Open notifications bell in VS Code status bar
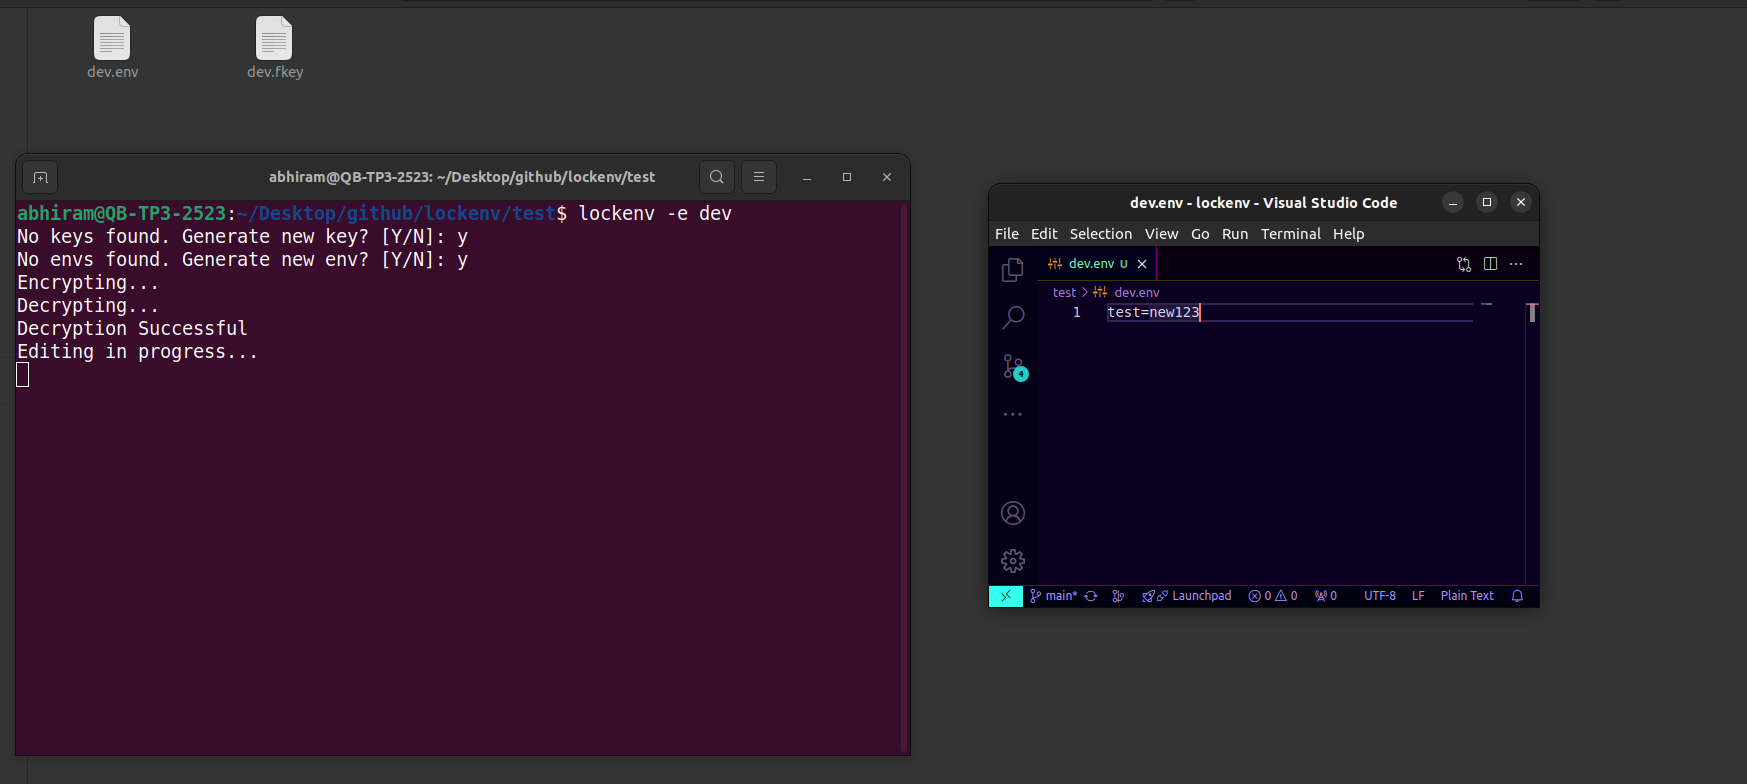Image resolution: width=1747 pixels, height=784 pixels. [1517, 596]
